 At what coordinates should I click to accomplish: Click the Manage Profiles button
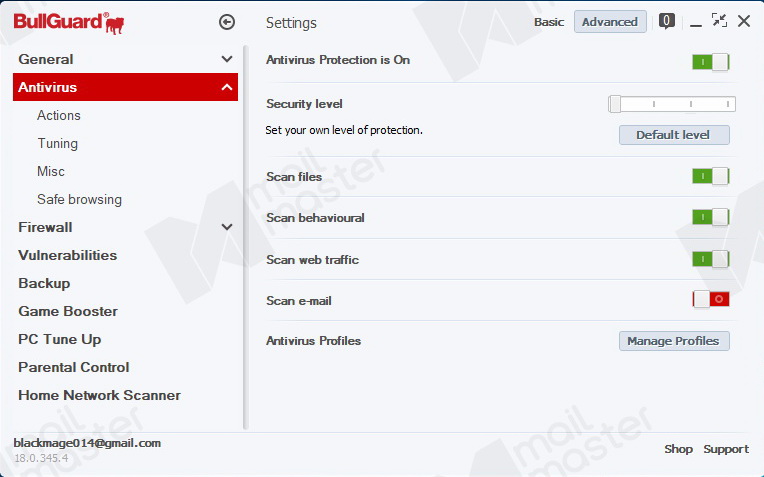click(x=674, y=341)
